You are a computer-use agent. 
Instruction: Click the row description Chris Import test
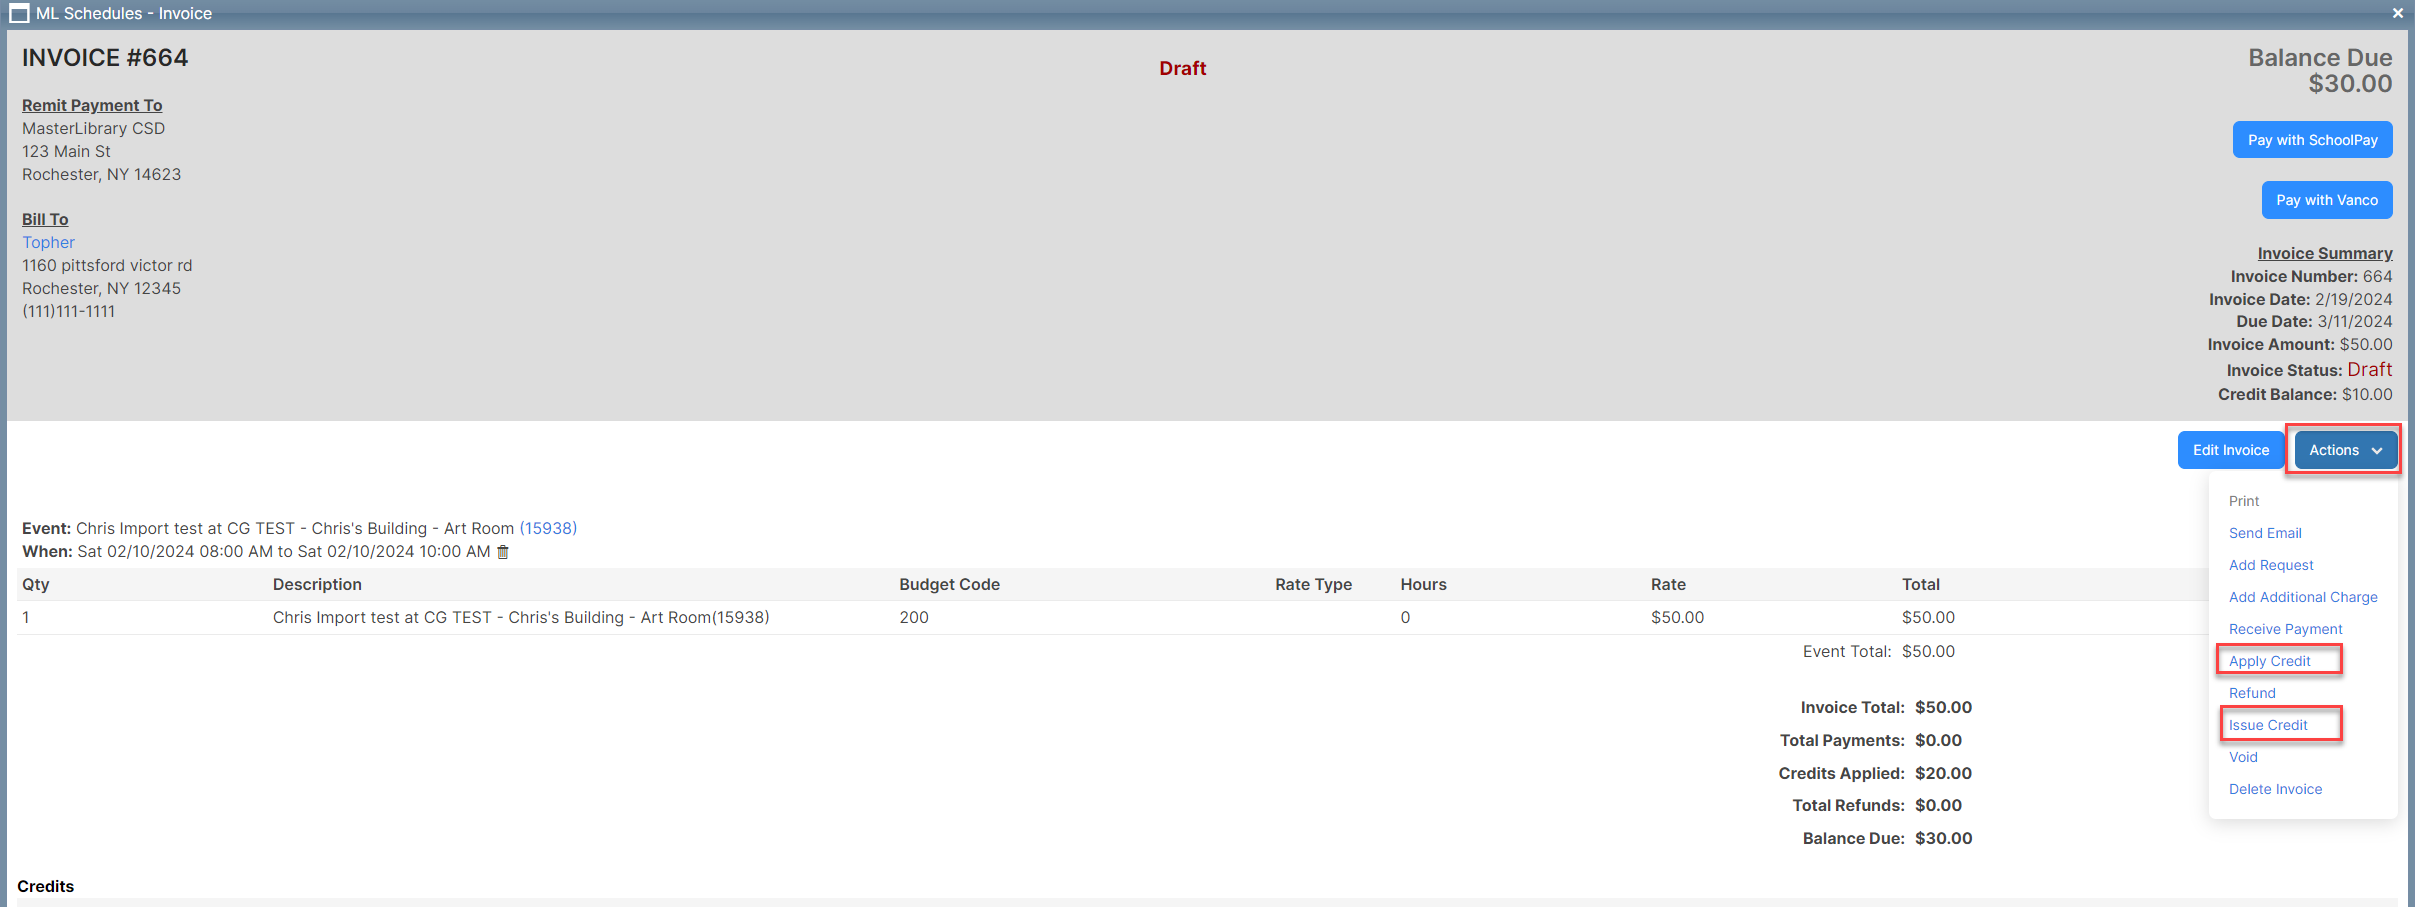click(x=521, y=617)
